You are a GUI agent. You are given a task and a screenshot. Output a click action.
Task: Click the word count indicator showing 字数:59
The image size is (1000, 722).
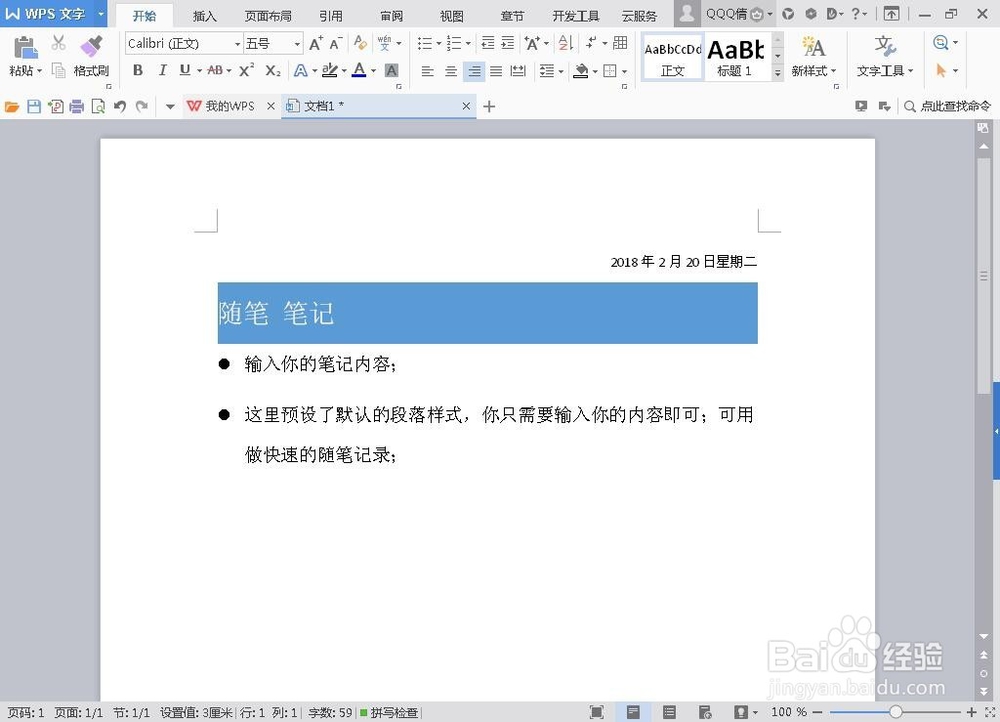328,713
